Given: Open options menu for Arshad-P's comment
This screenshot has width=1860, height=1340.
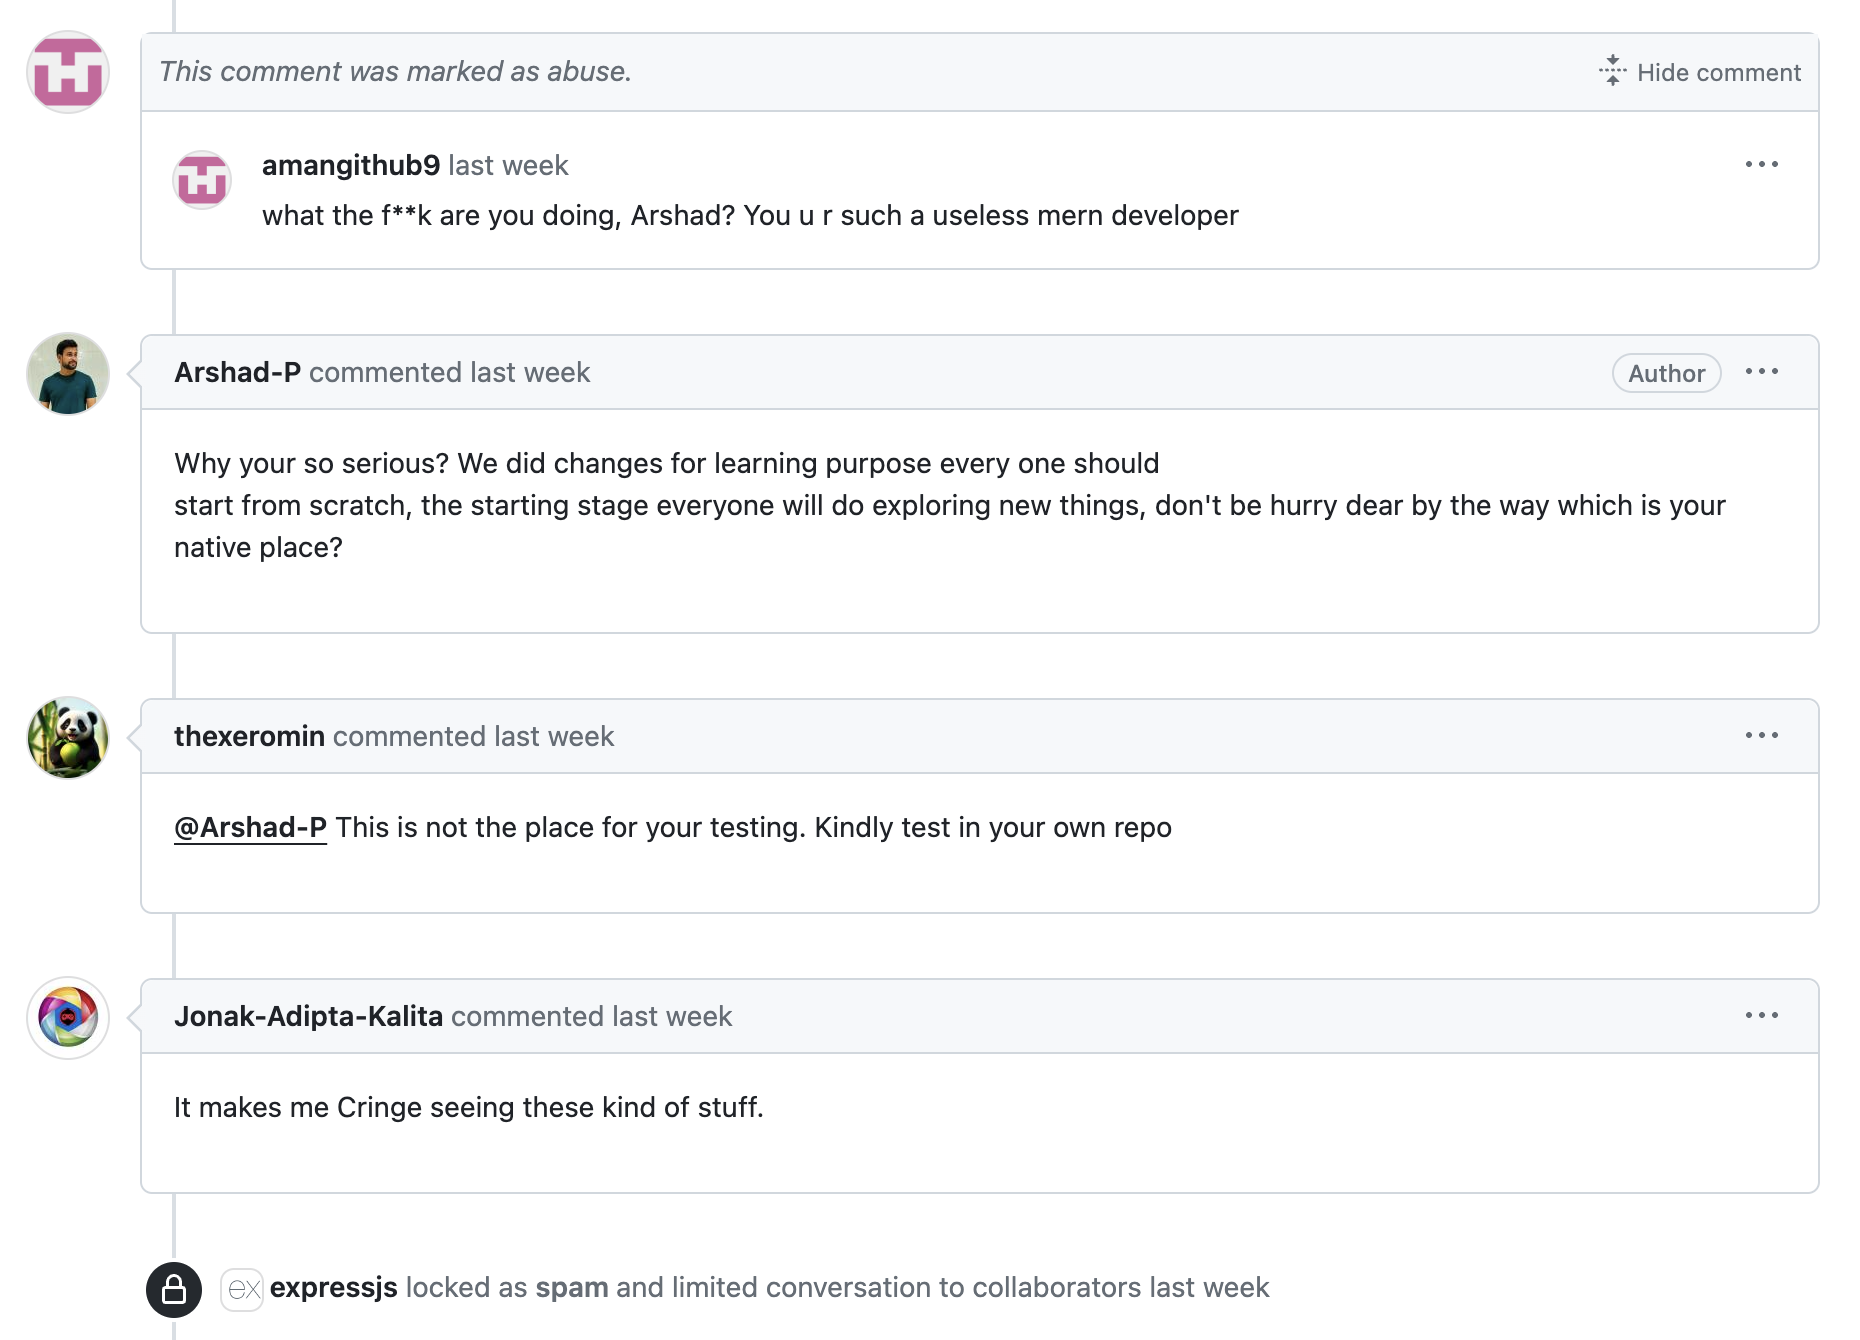Looking at the screenshot, I should click(x=1761, y=372).
